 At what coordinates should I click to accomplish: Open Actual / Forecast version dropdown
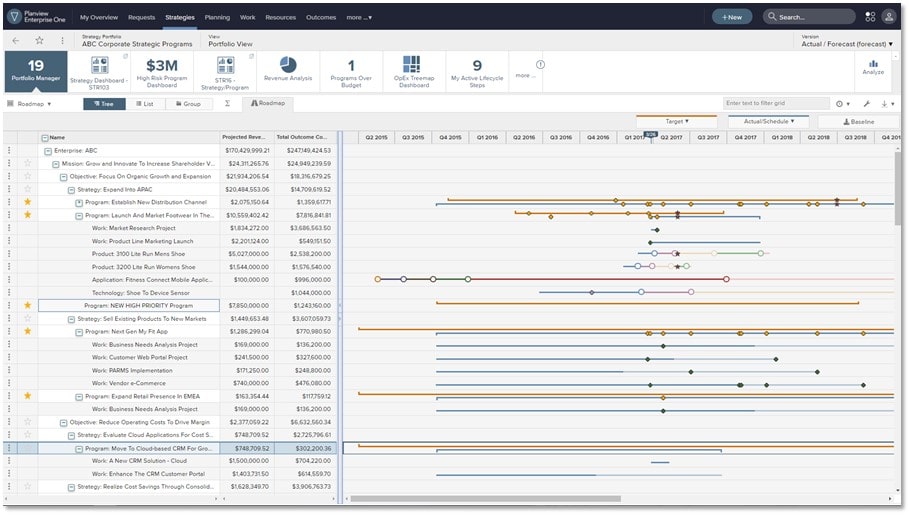click(x=847, y=44)
